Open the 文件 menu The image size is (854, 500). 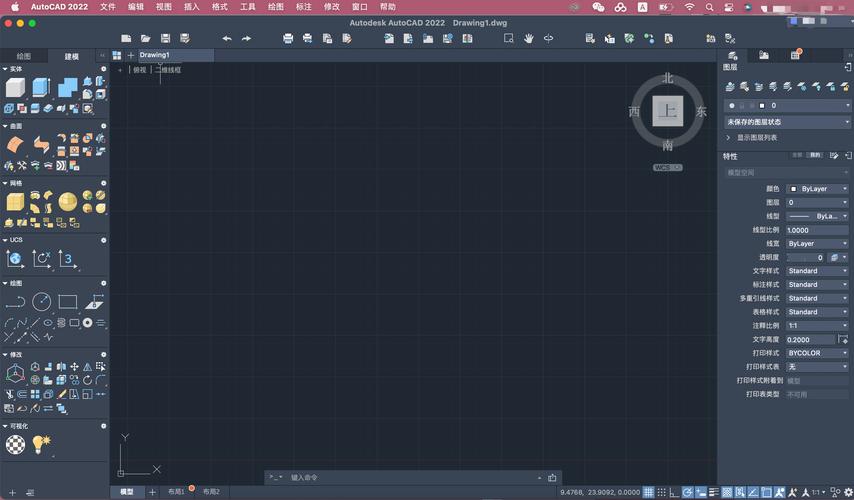(x=108, y=7)
